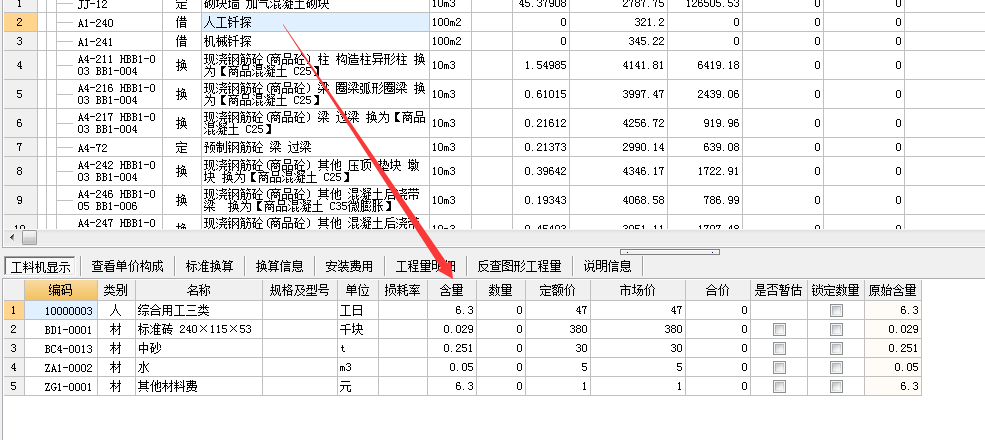This screenshot has width=985, height=440.
Task: Check 锁定数量 for 水 row
Action: 836,367
